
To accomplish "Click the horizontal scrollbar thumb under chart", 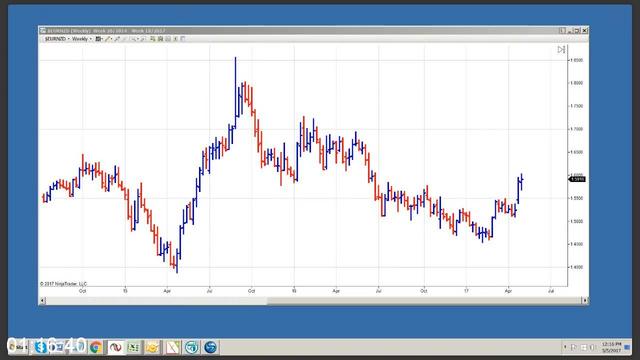I will pos(424,300).
